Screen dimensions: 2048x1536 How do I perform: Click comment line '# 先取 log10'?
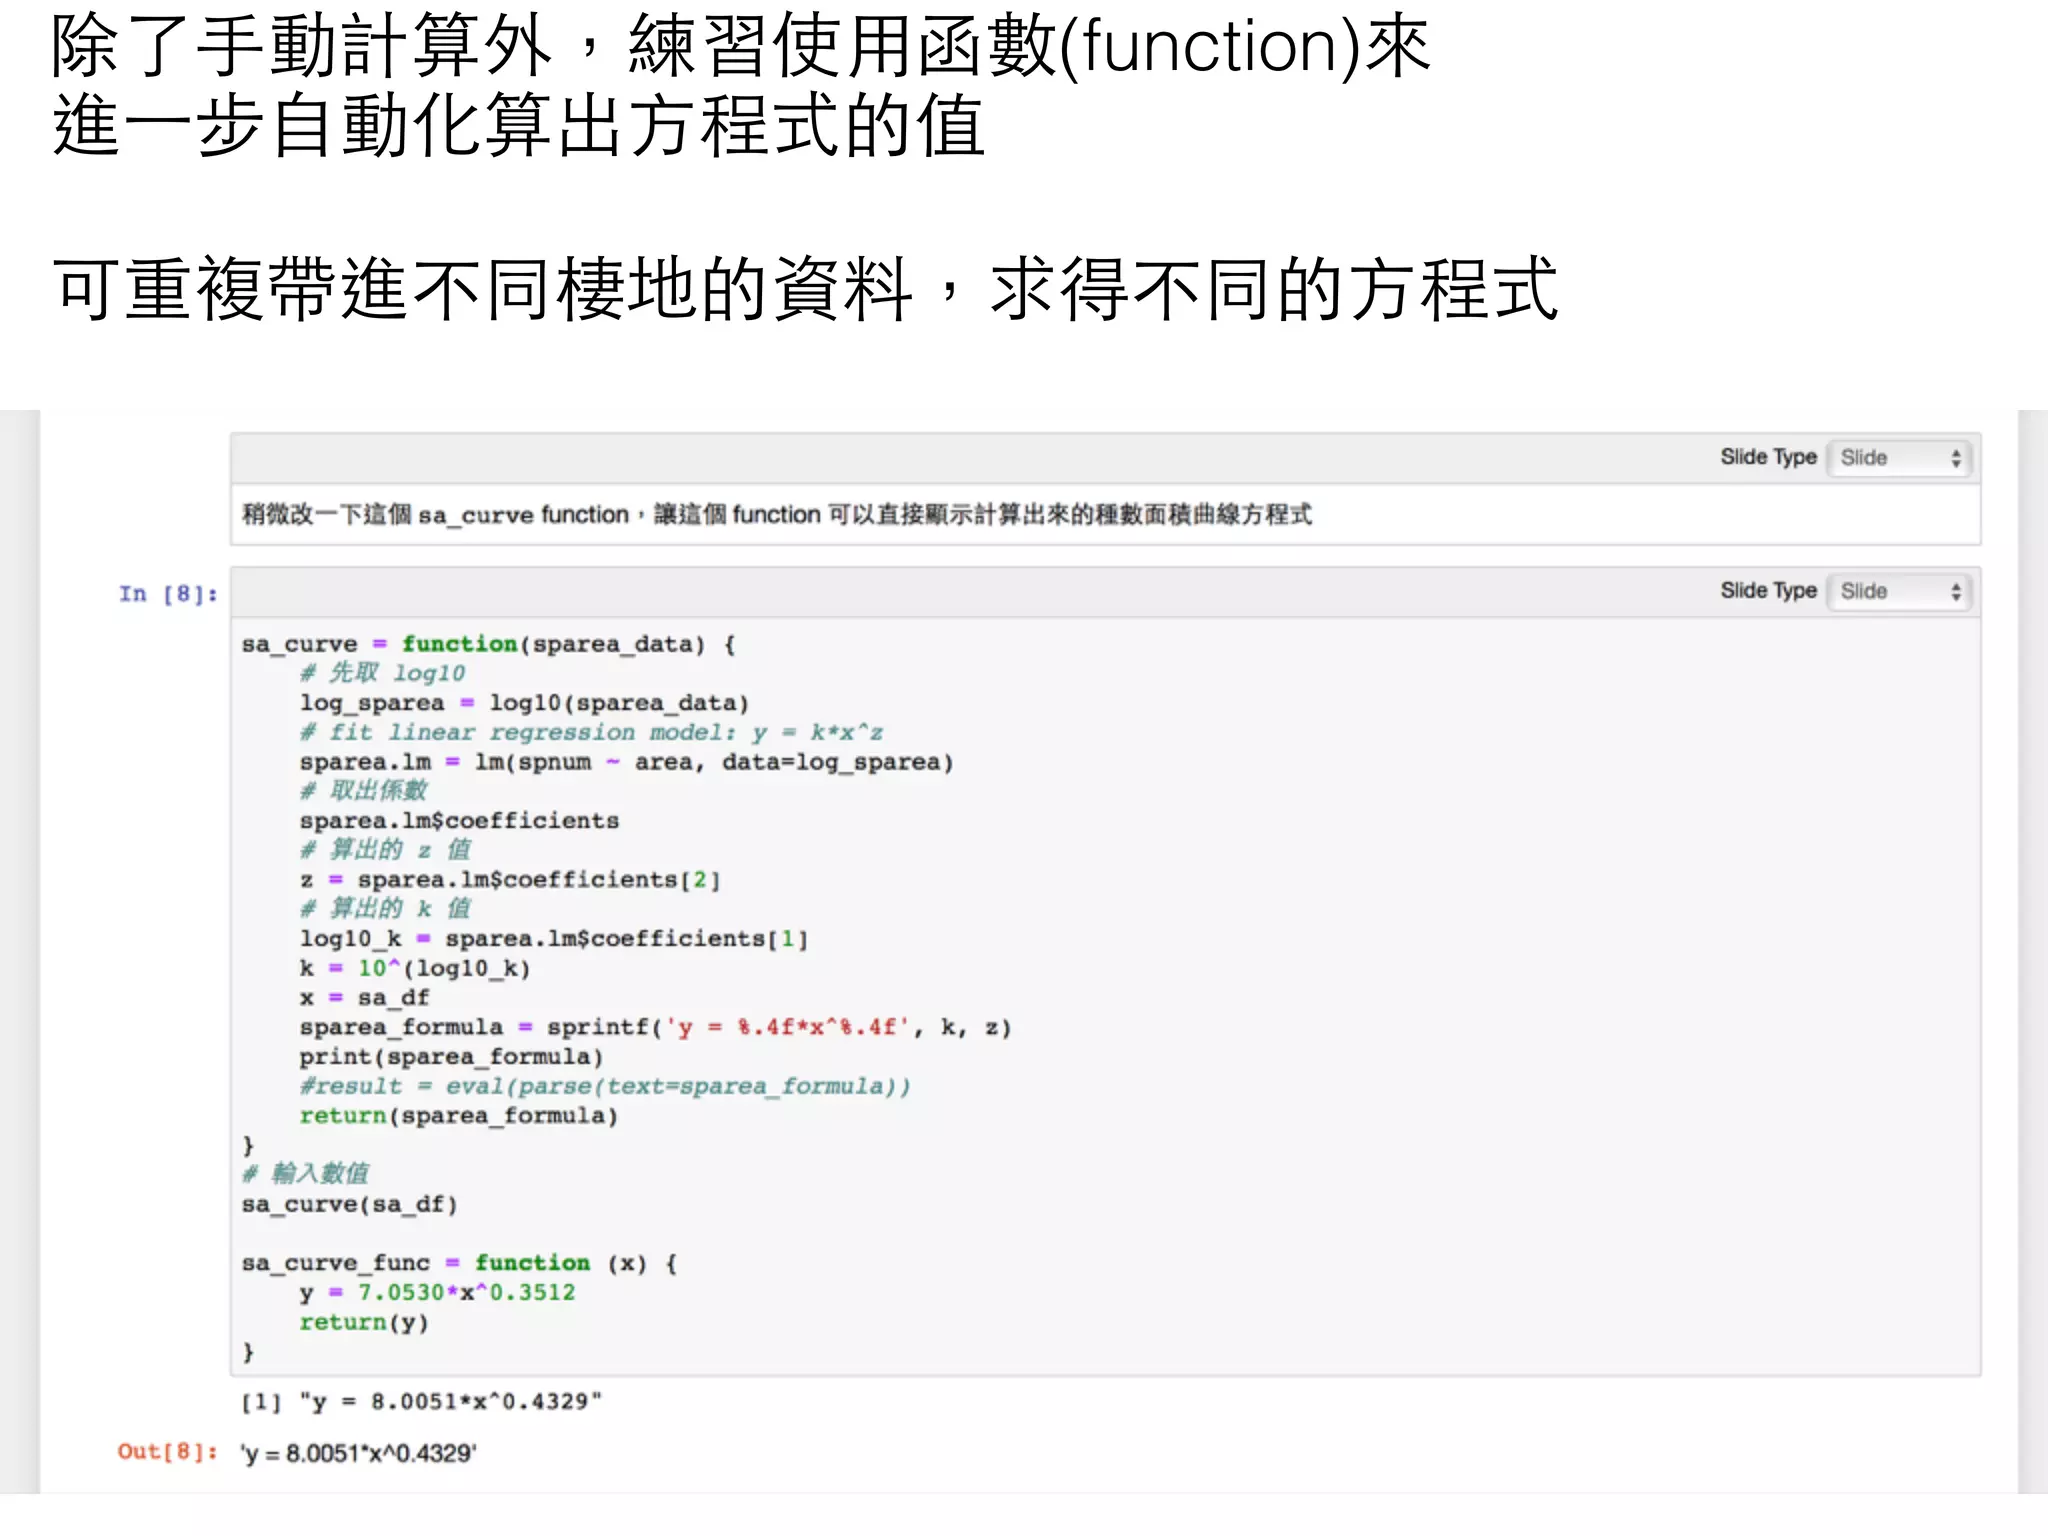(382, 673)
